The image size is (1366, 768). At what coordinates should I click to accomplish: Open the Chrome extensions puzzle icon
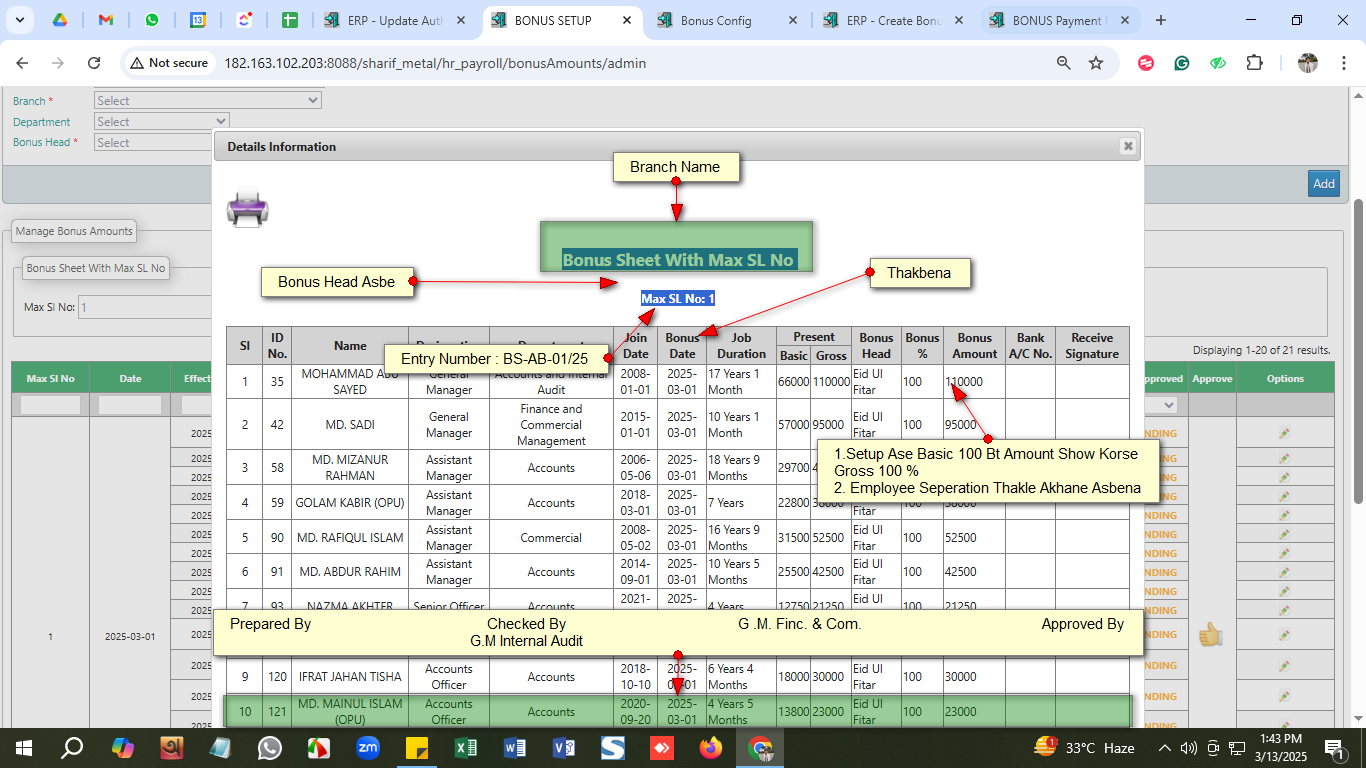click(1254, 63)
